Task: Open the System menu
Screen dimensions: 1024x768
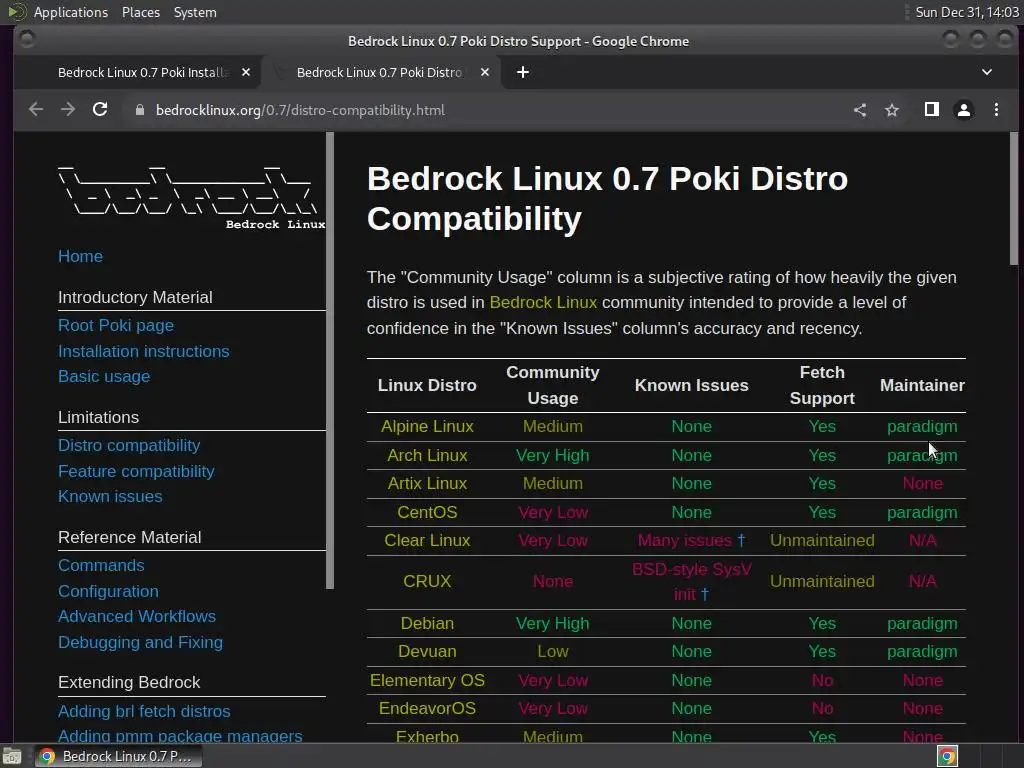Action: tap(195, 12)
